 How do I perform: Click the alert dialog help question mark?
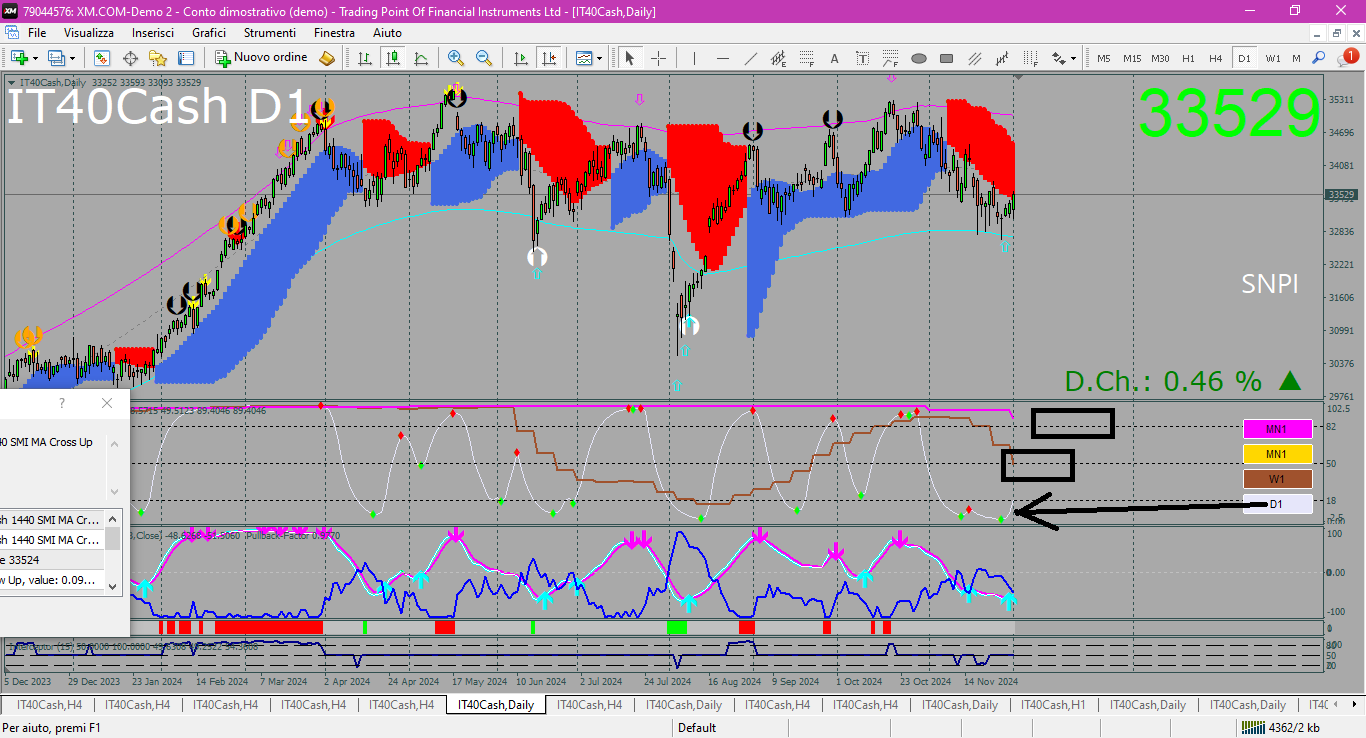(62, 403)
